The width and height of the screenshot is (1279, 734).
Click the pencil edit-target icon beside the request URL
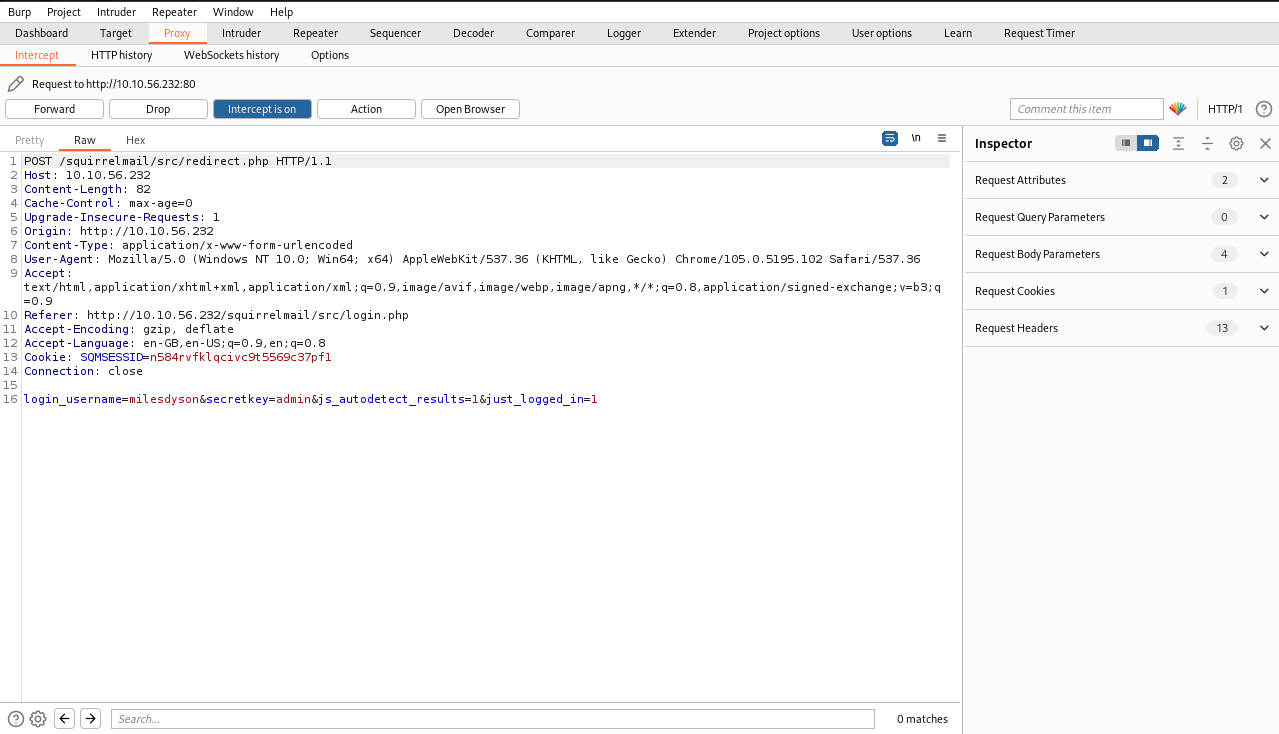click(x=16, y=84)
